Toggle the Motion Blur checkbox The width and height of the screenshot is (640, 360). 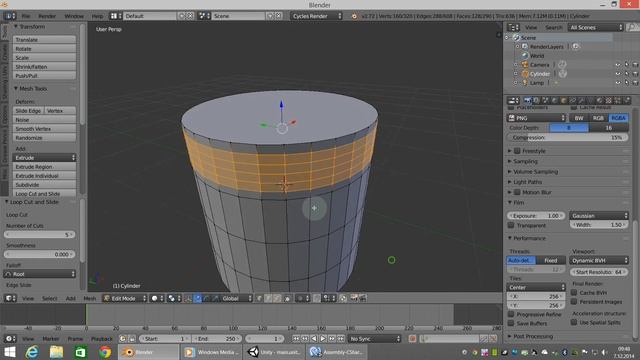(517, 192)
